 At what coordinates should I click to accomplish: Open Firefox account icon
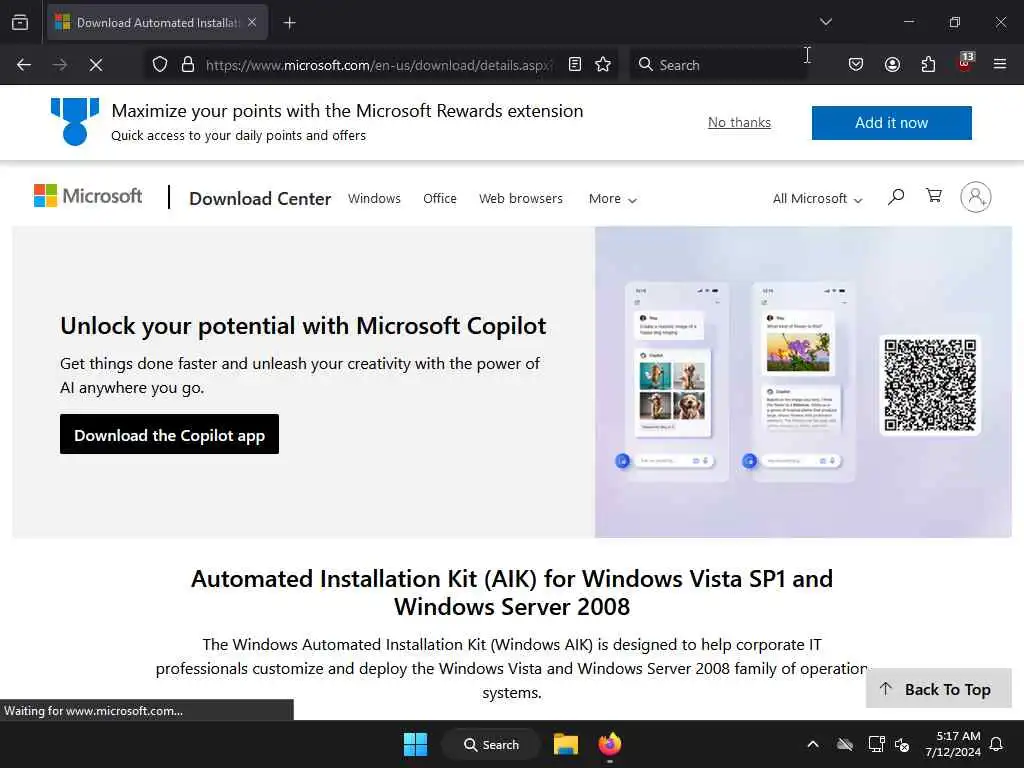point(892,64)
